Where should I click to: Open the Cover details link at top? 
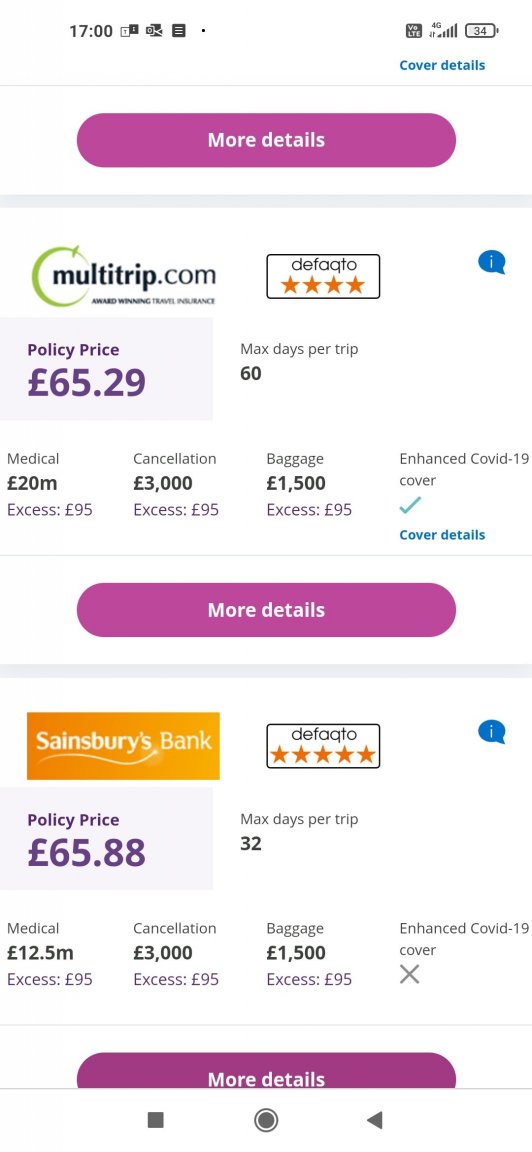point(442,65)
